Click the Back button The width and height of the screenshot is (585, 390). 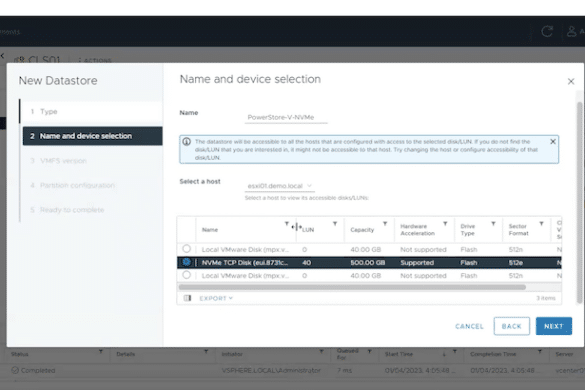(x=512, y=326)
